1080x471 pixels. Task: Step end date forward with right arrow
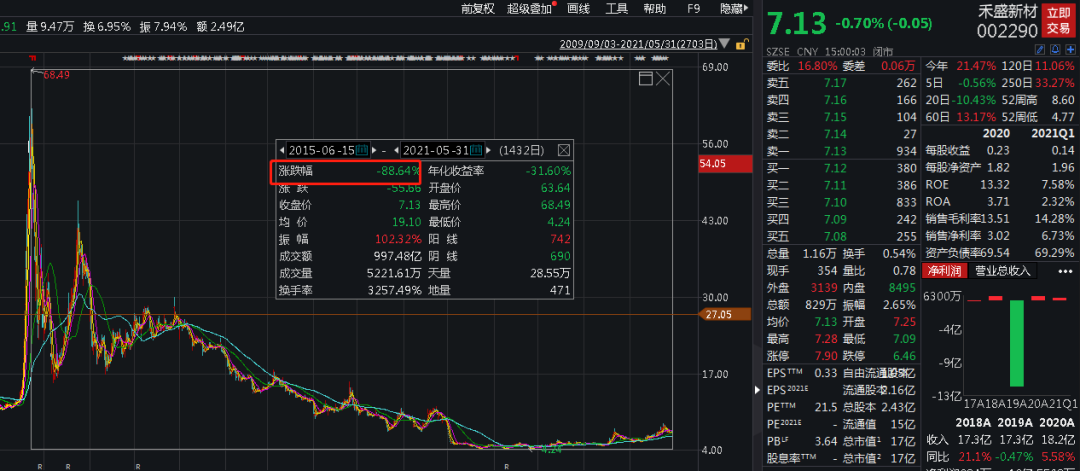[x=488, y=150]
